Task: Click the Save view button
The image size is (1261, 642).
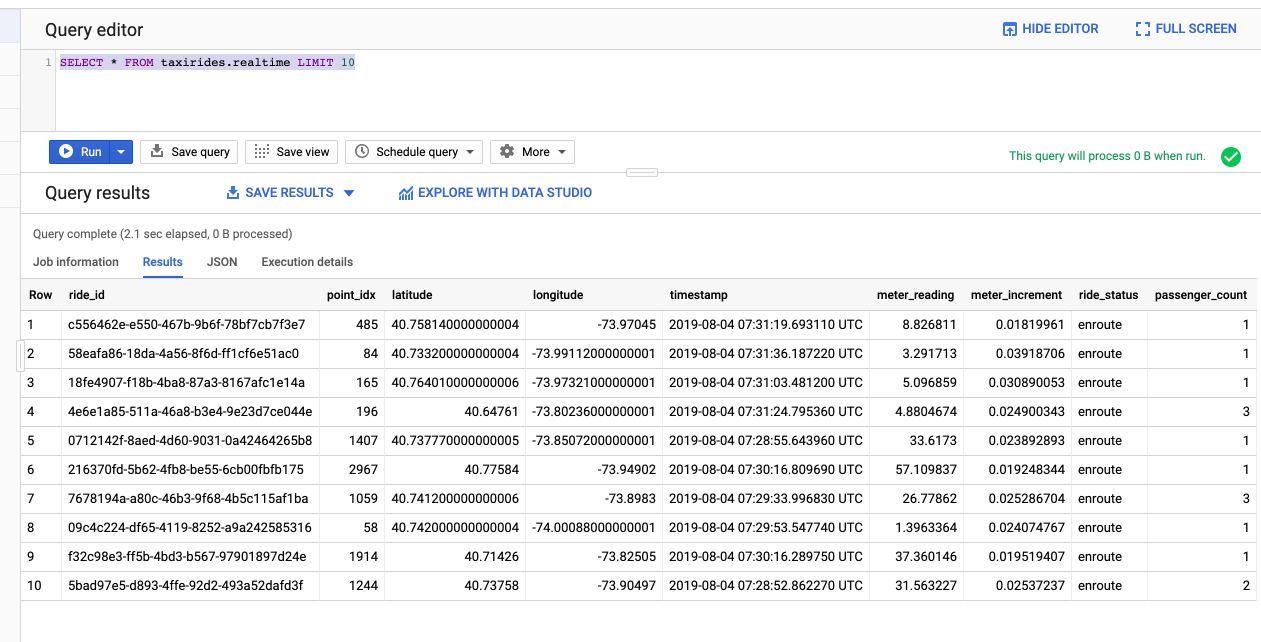Action: click(291, 152)
